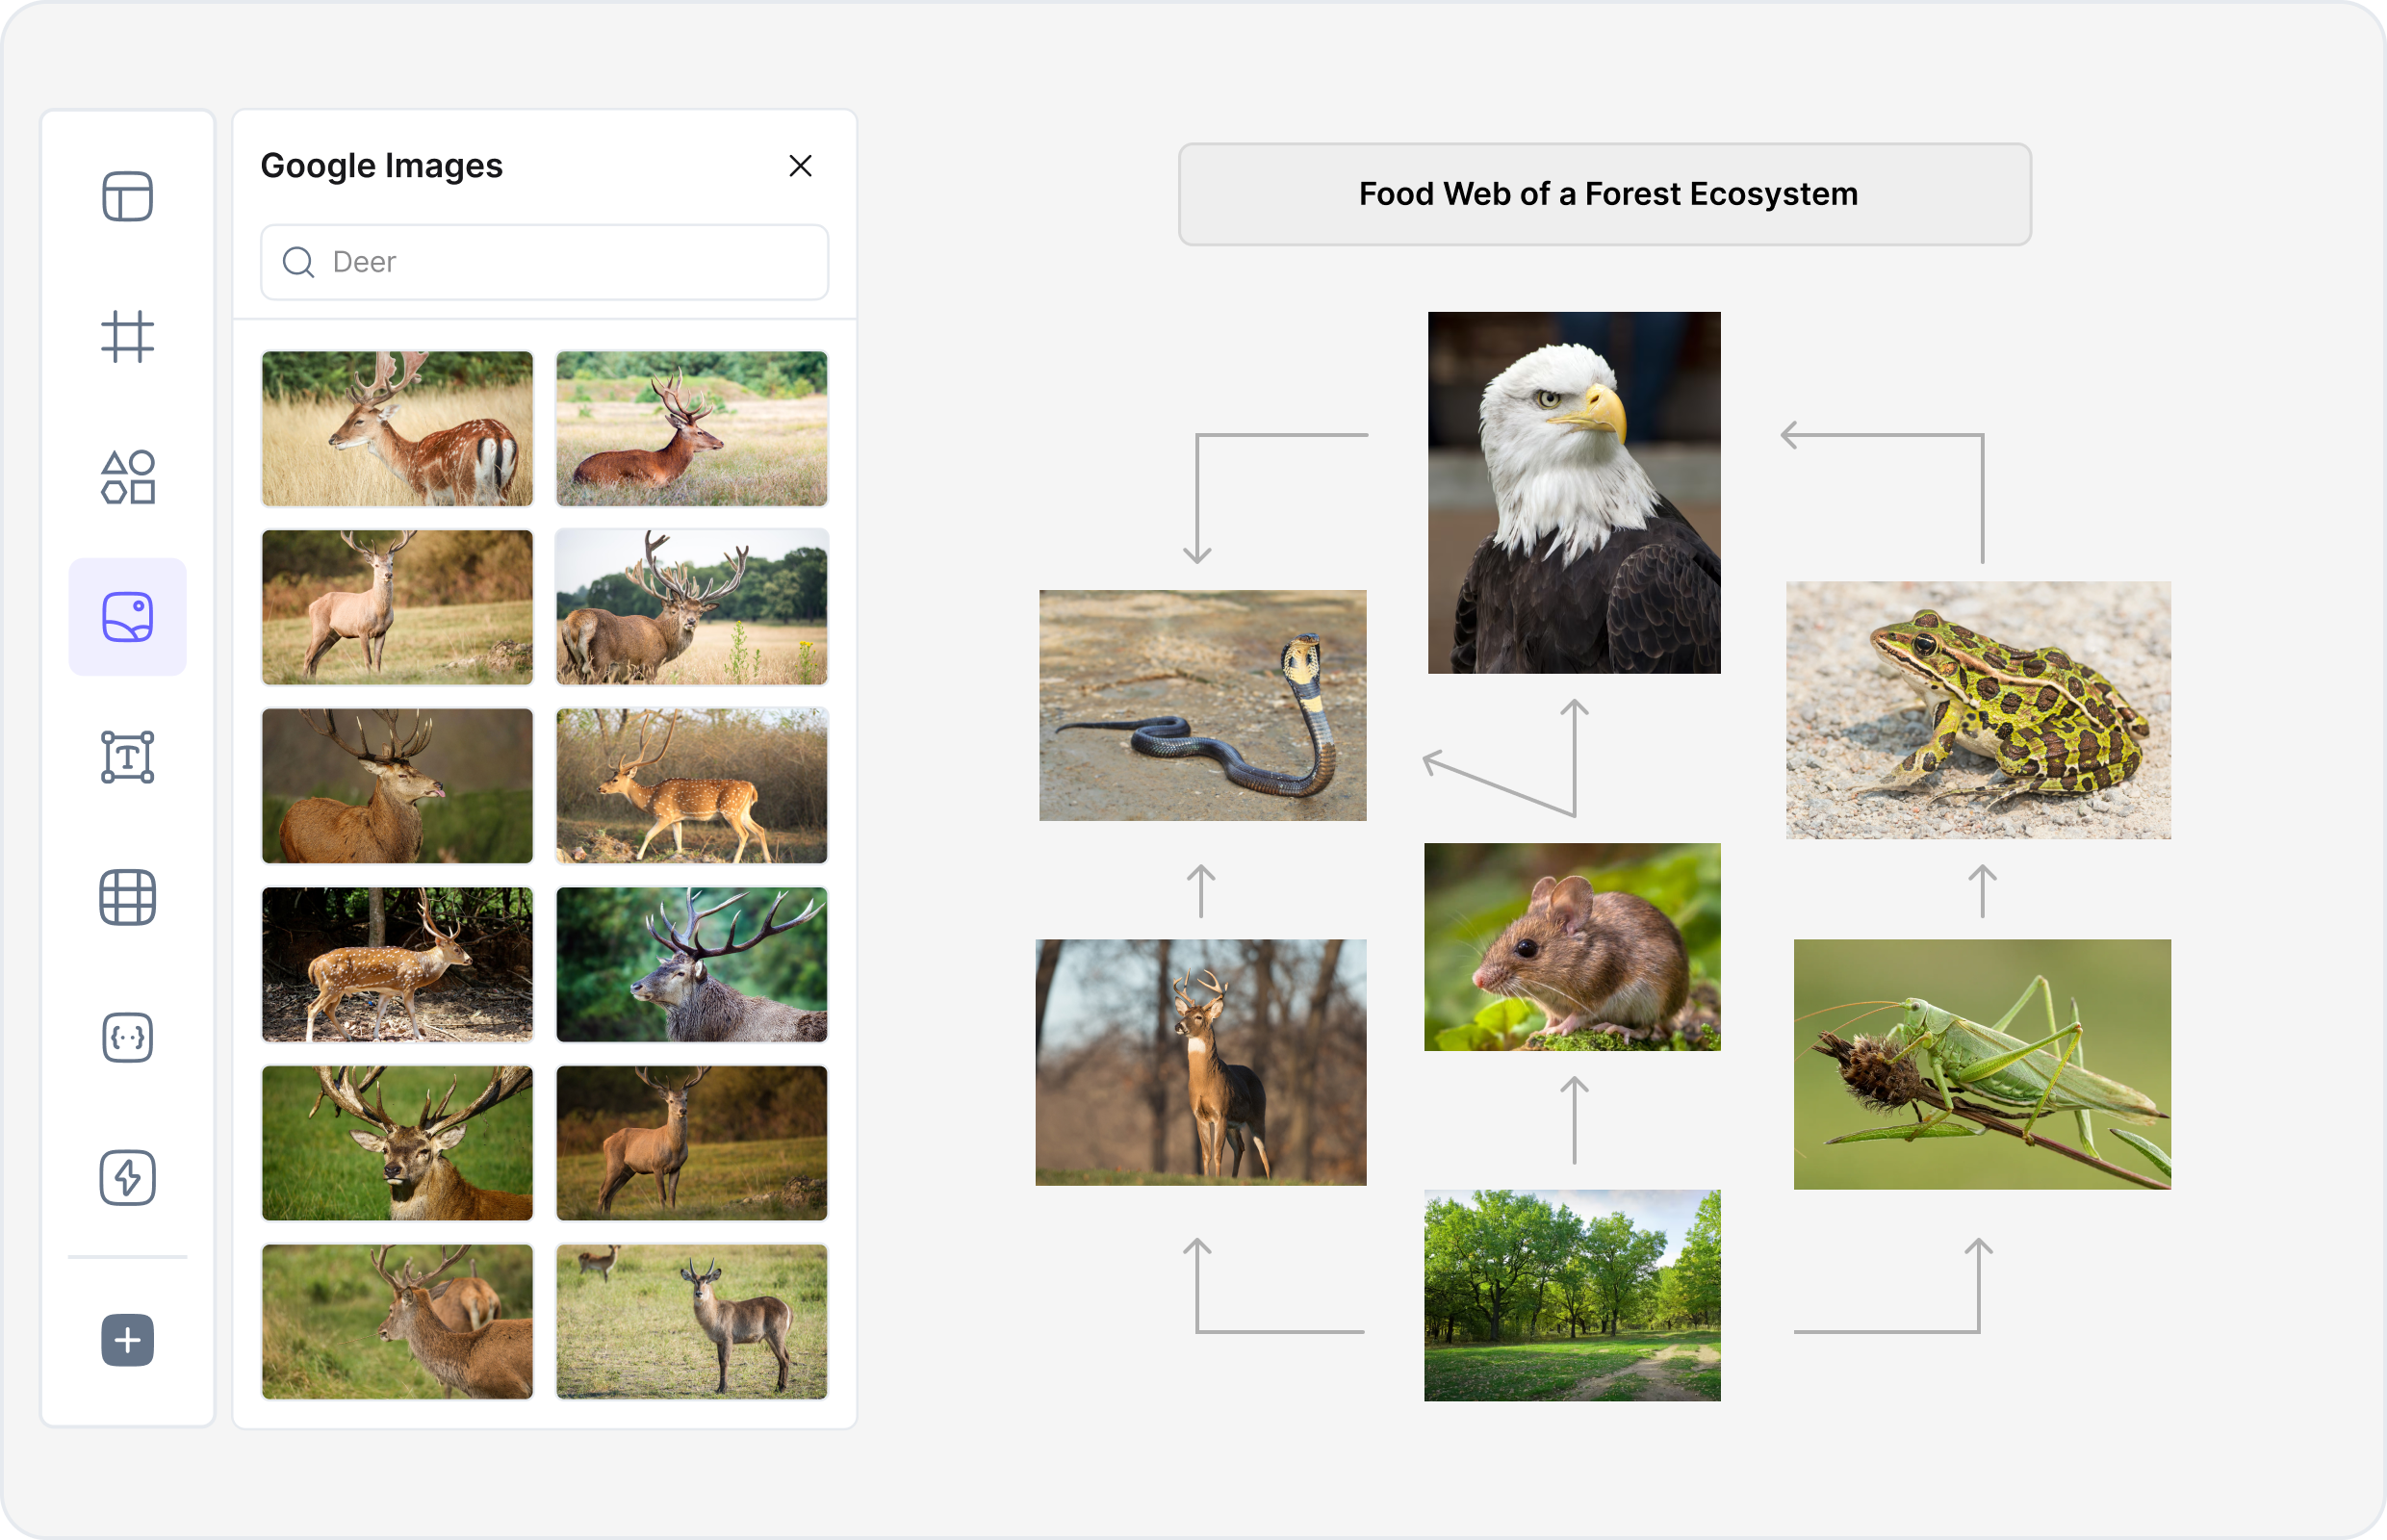
Task: Select the frame grid tool icon
Action: pyautogui.click(x=127, y=336)
